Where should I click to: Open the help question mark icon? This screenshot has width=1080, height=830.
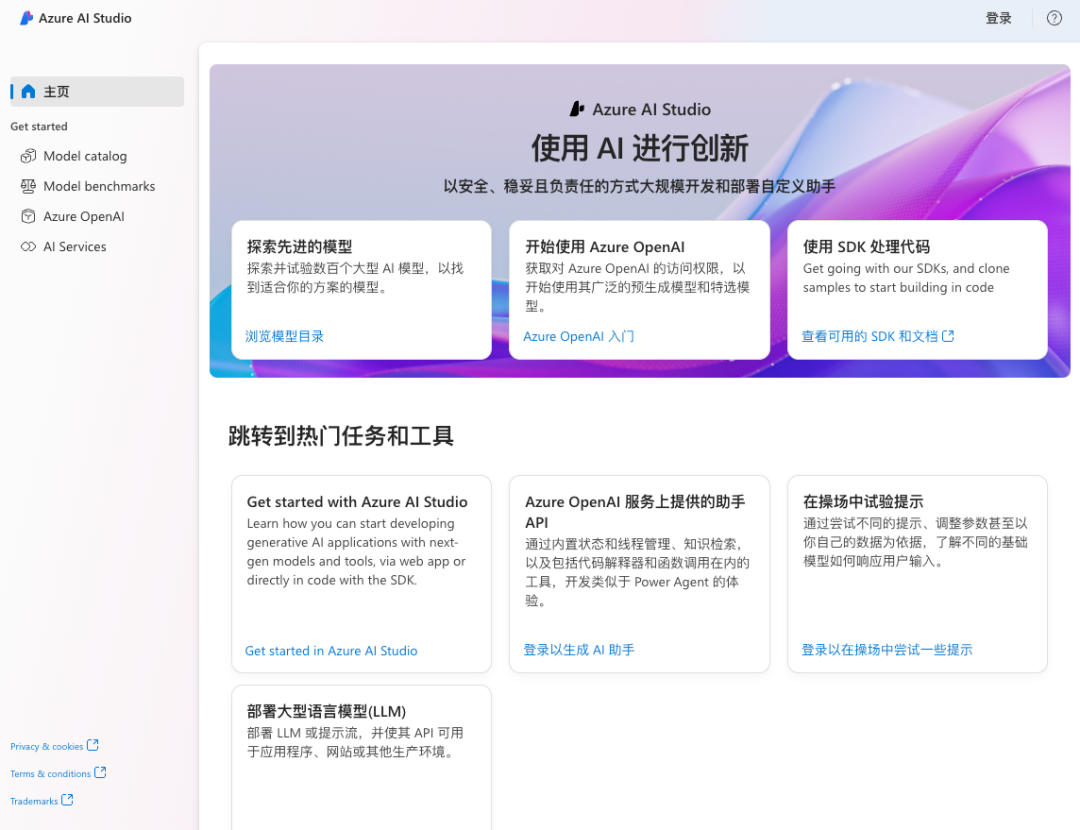tap(1054, 18)
